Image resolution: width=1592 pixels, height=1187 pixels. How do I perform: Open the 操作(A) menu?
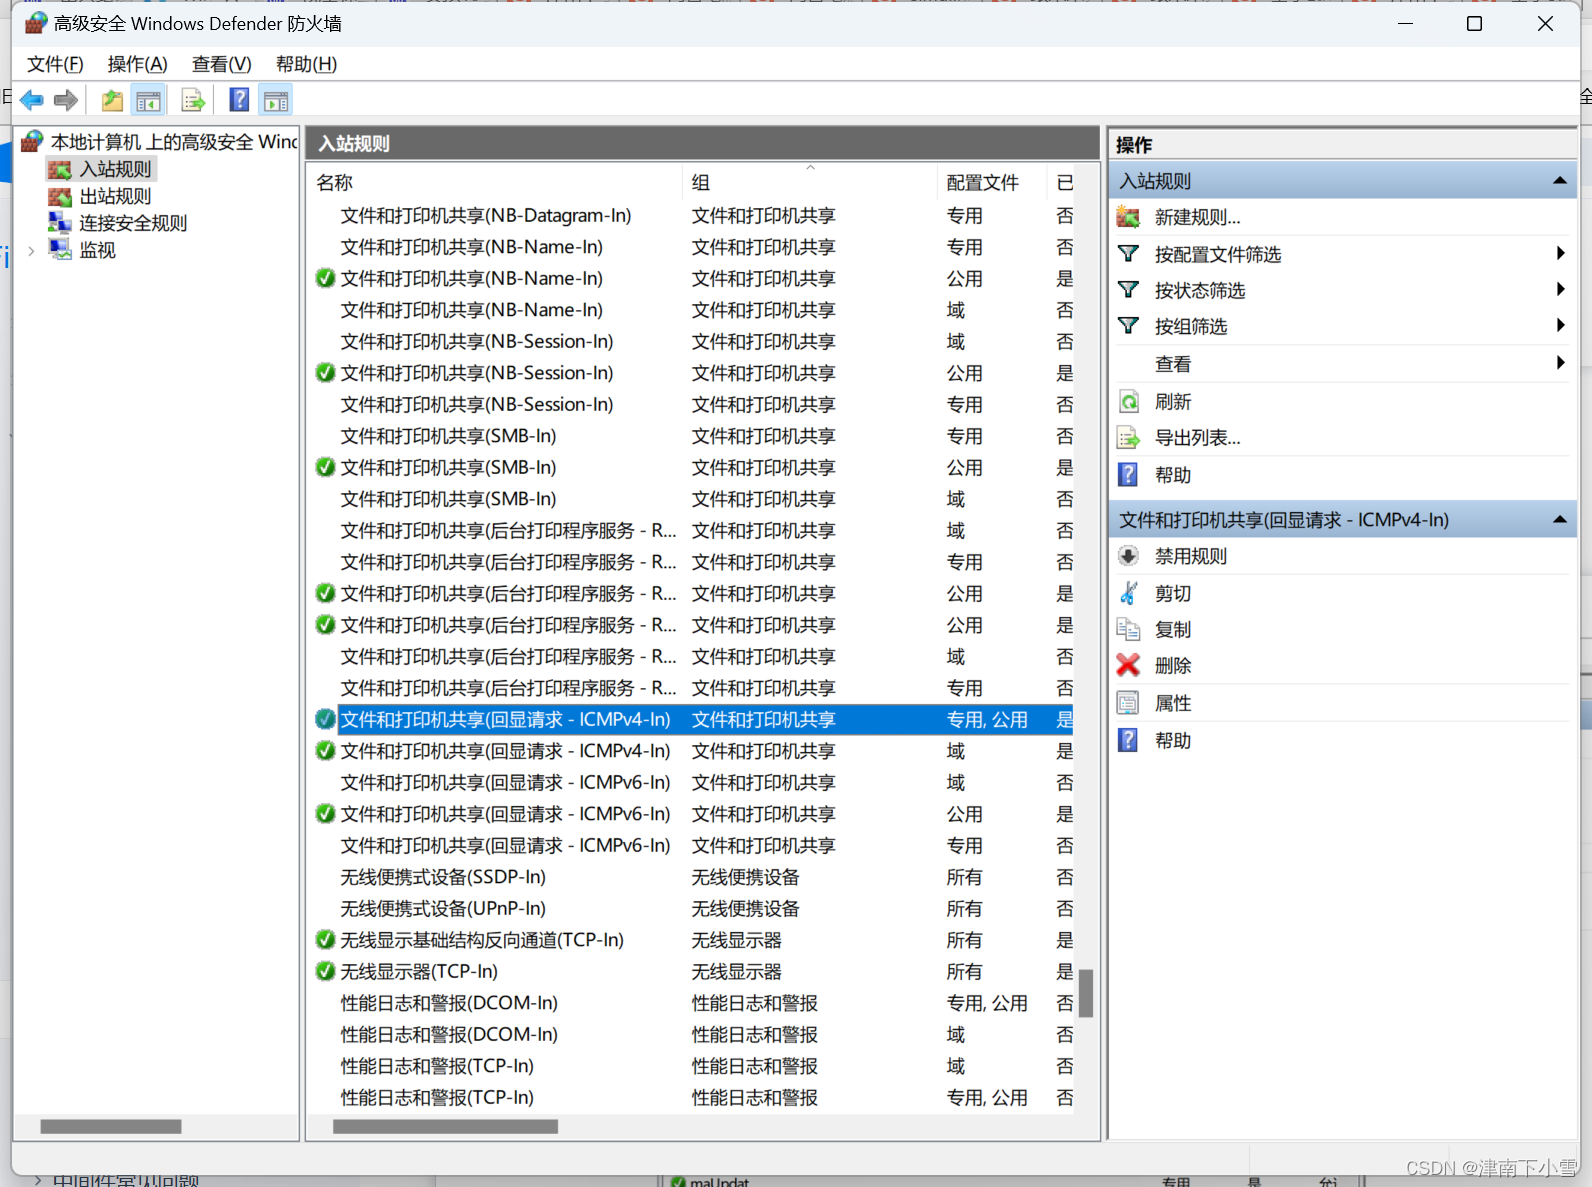pos(137,64)
